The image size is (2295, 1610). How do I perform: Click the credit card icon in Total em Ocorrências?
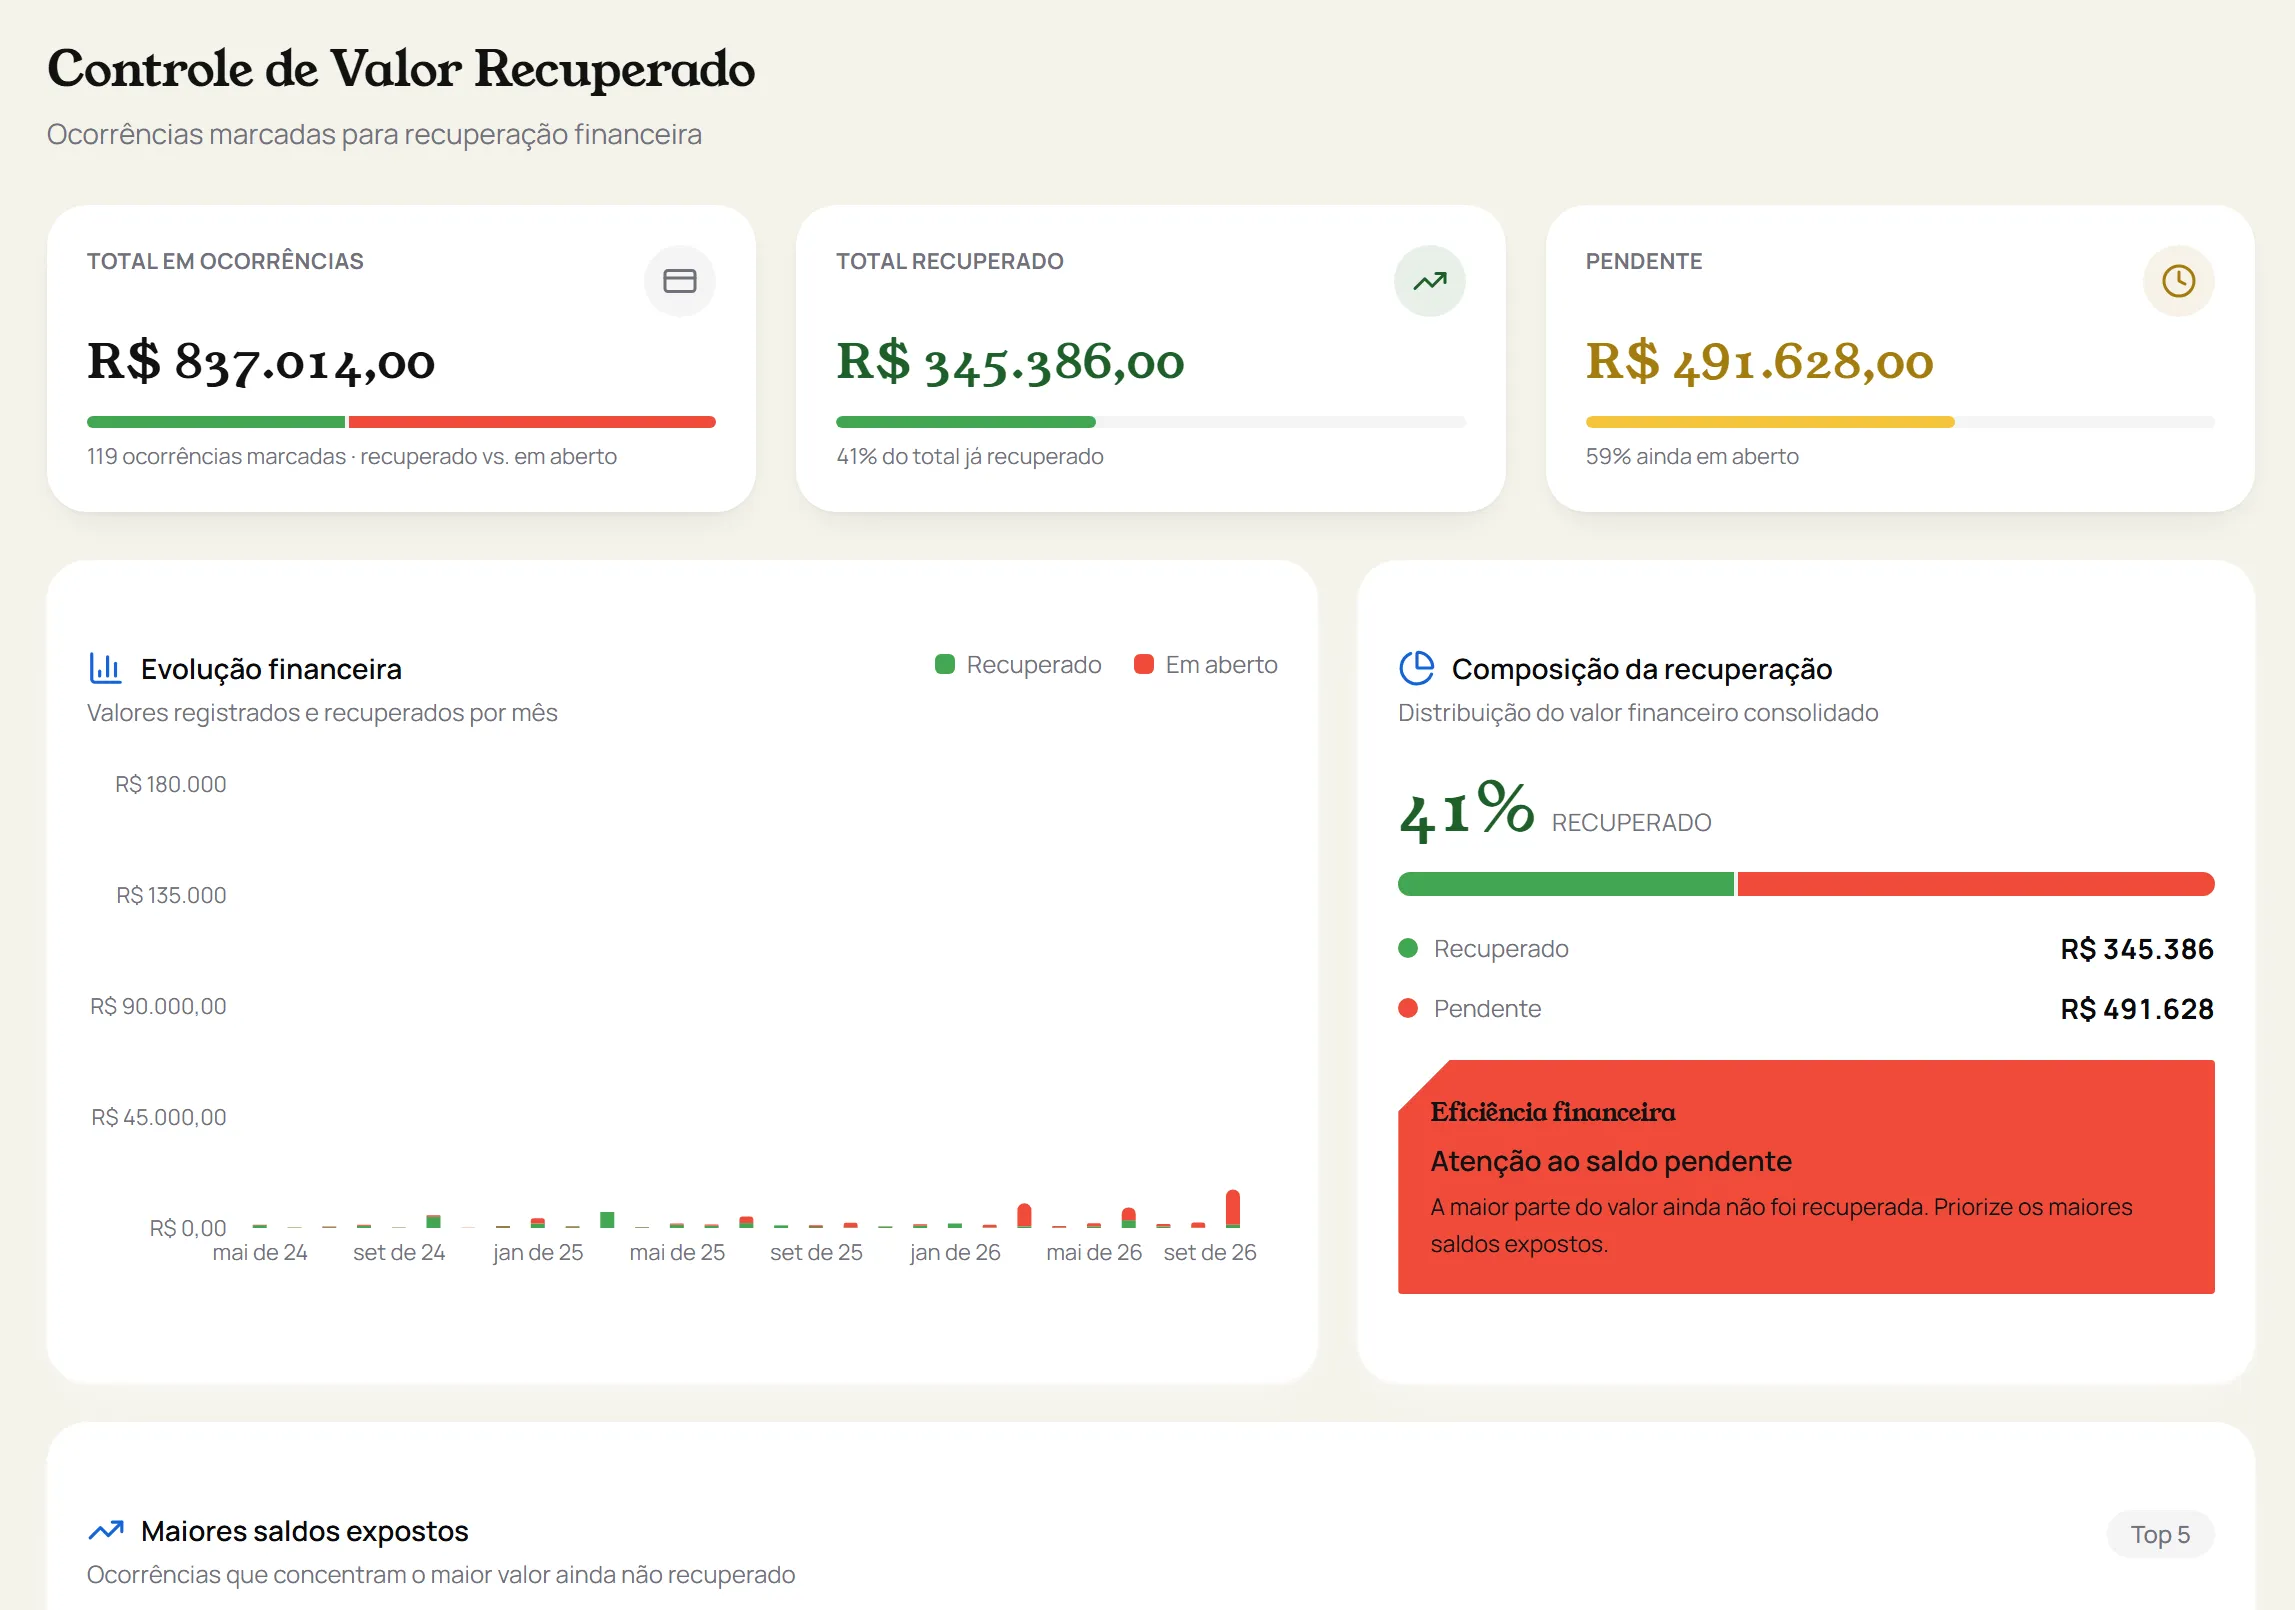point(679,281)
